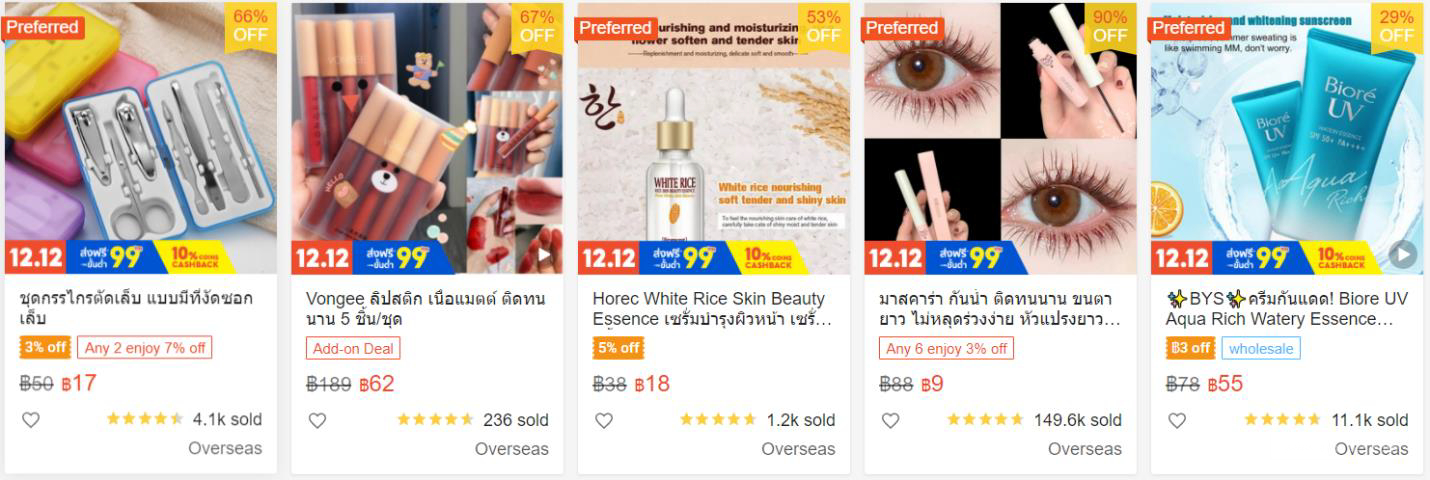Click 'Any 2 enjoy 7% off' promotion tag

point(145,348)
